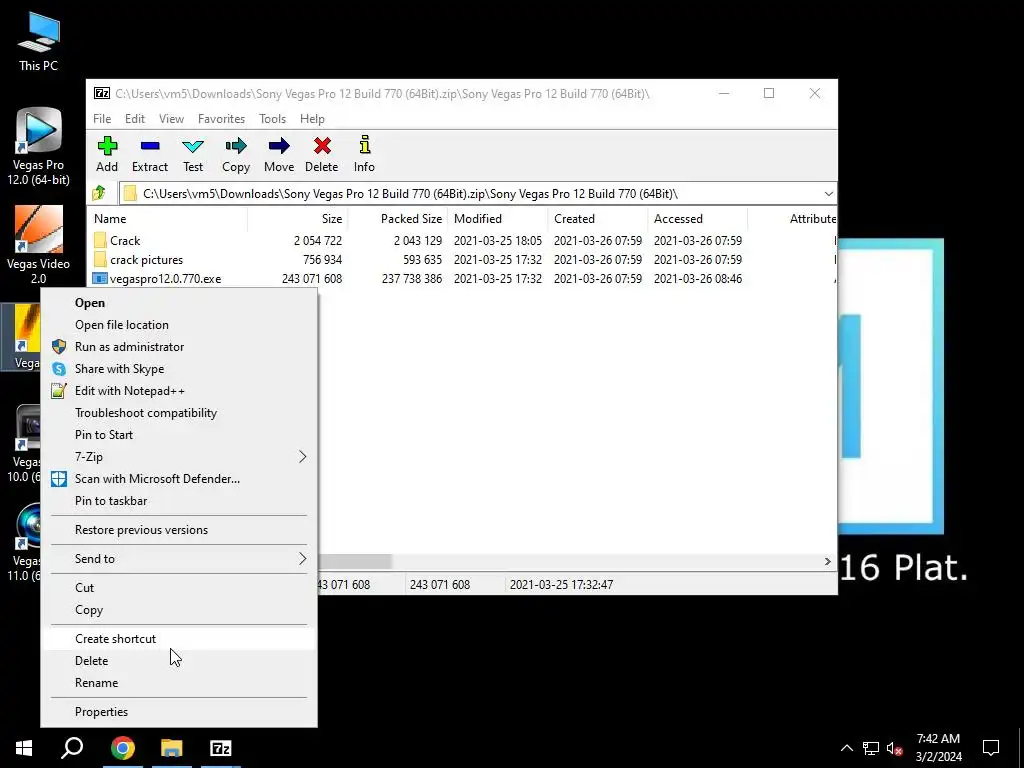Screen dimensions: 1024x768
Task: Choose Properties in context menu
Action: [x=179, y=711]
